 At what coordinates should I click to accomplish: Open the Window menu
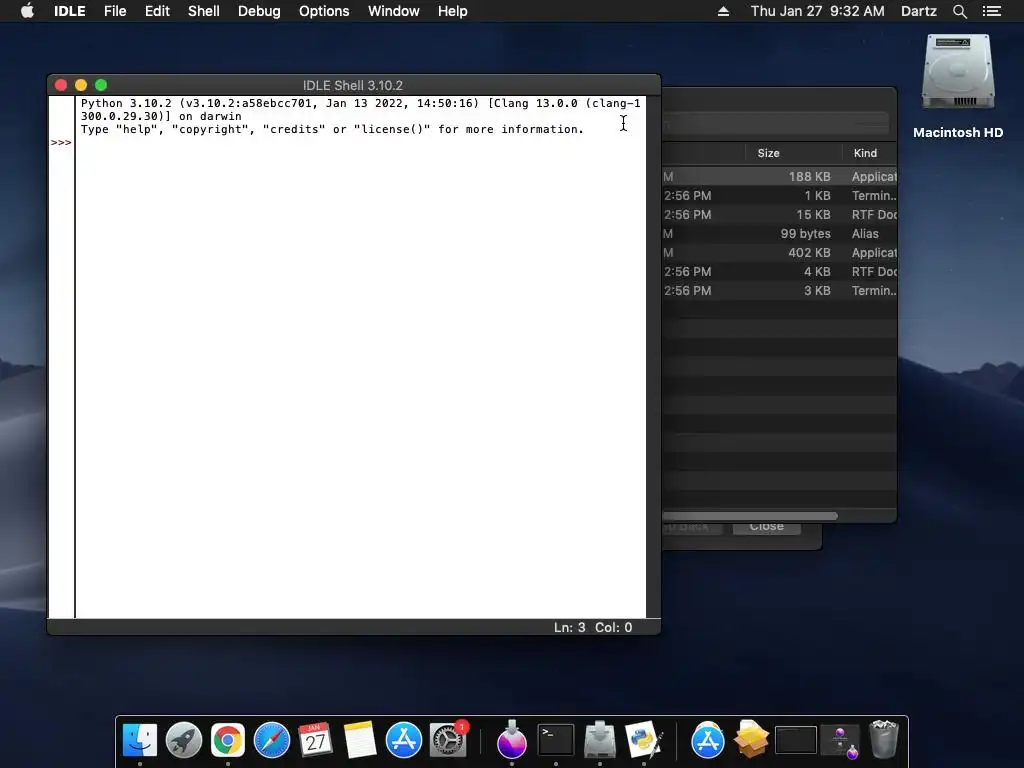pos(393,11)
